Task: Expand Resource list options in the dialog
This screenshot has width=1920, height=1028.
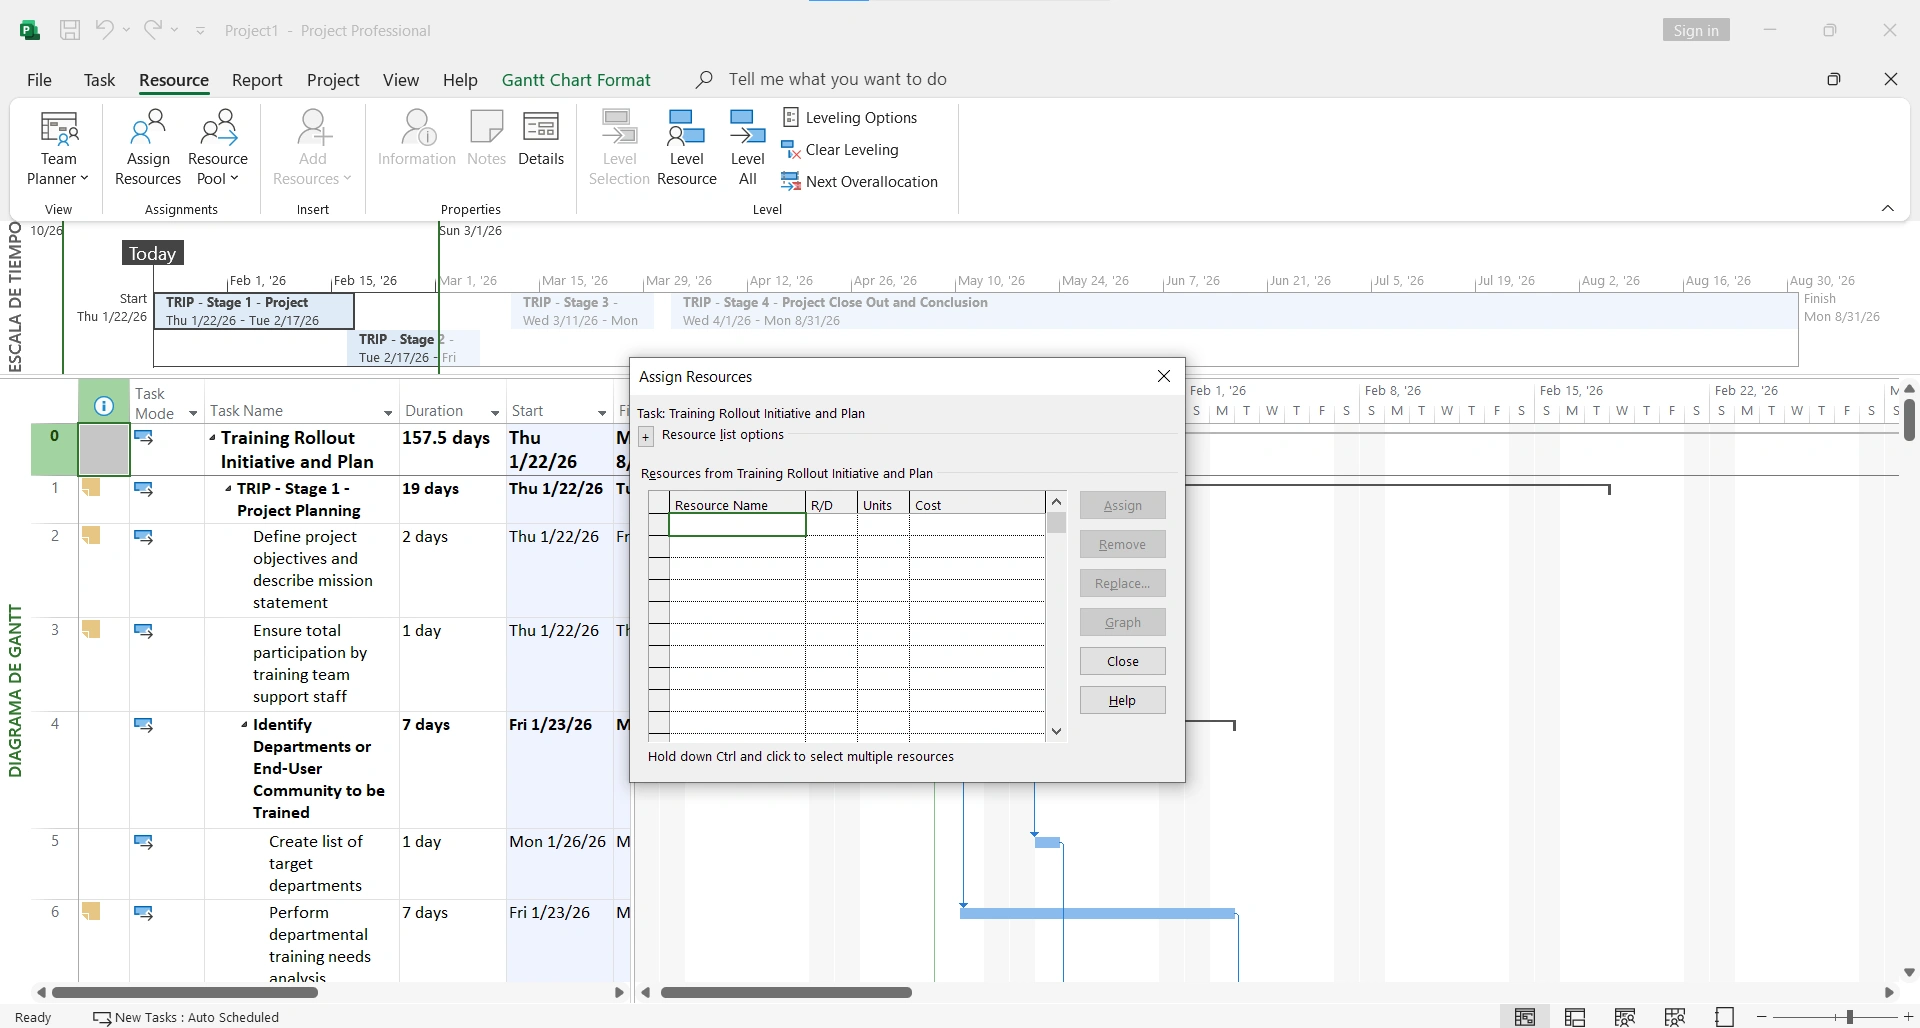Action: [x=646, y=436]
